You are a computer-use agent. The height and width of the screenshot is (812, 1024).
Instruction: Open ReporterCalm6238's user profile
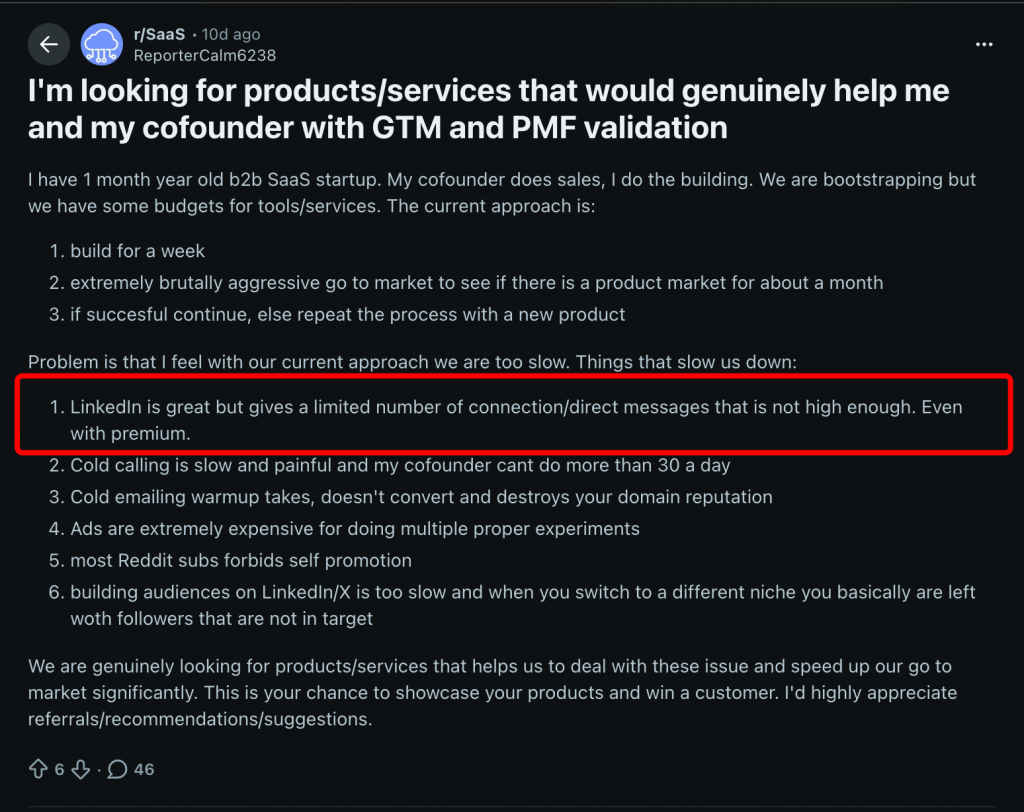tap(204, 55)
